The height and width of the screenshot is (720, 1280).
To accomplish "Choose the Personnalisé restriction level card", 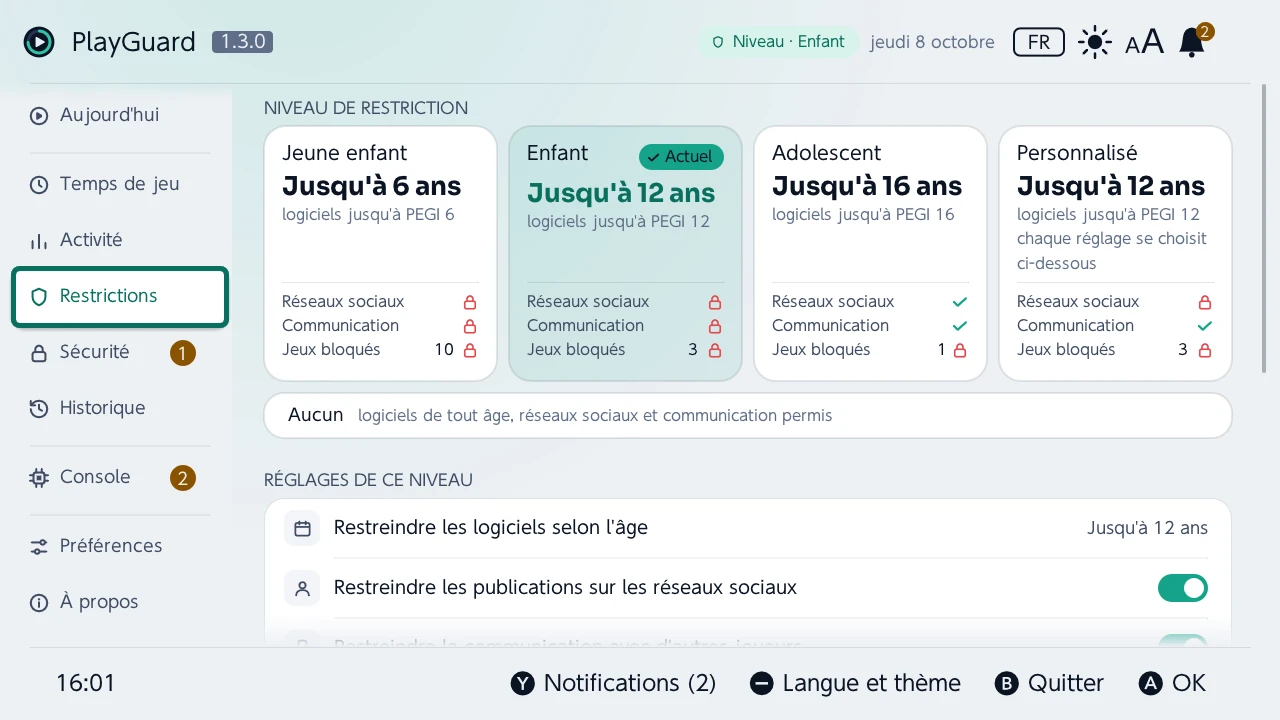I will [1115, 253].
